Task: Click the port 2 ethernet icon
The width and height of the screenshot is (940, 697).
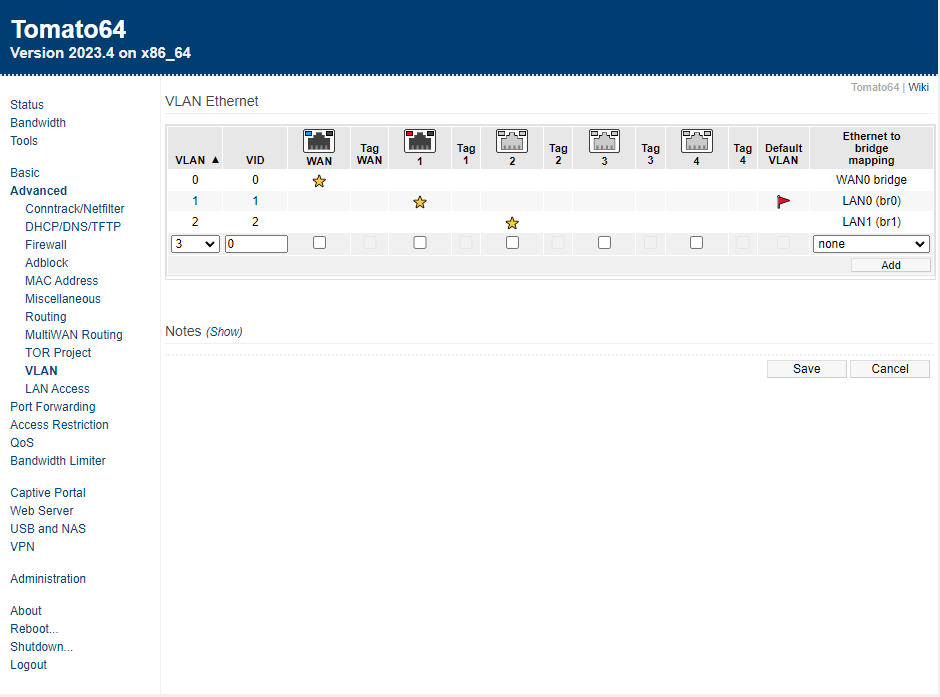Action: [512, 141]
